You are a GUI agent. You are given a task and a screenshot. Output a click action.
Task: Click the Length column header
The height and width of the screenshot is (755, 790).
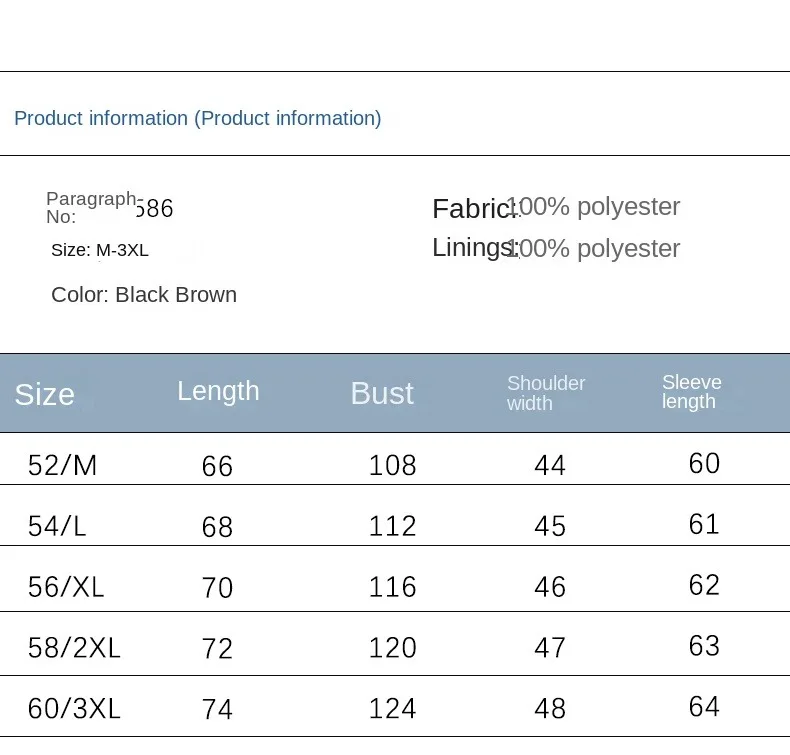point(218,391)
